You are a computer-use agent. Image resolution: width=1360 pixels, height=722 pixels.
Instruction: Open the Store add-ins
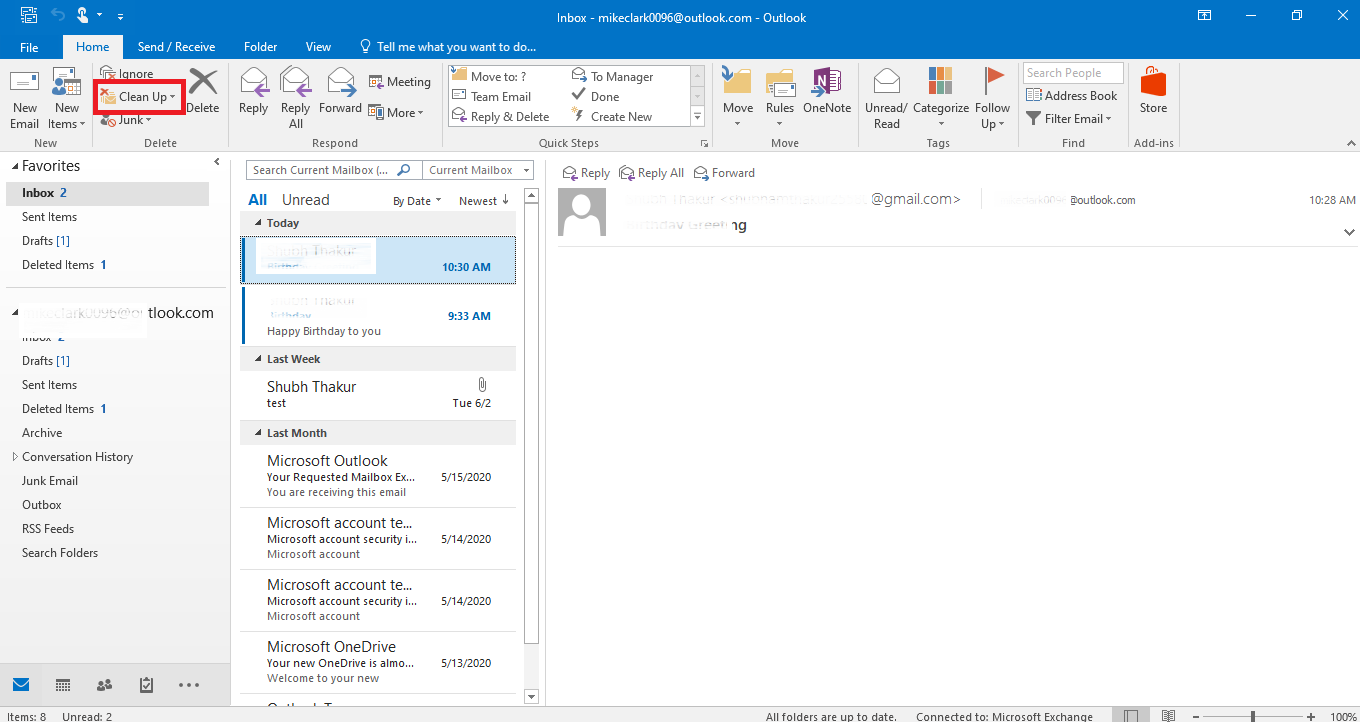pos(1153,90)
